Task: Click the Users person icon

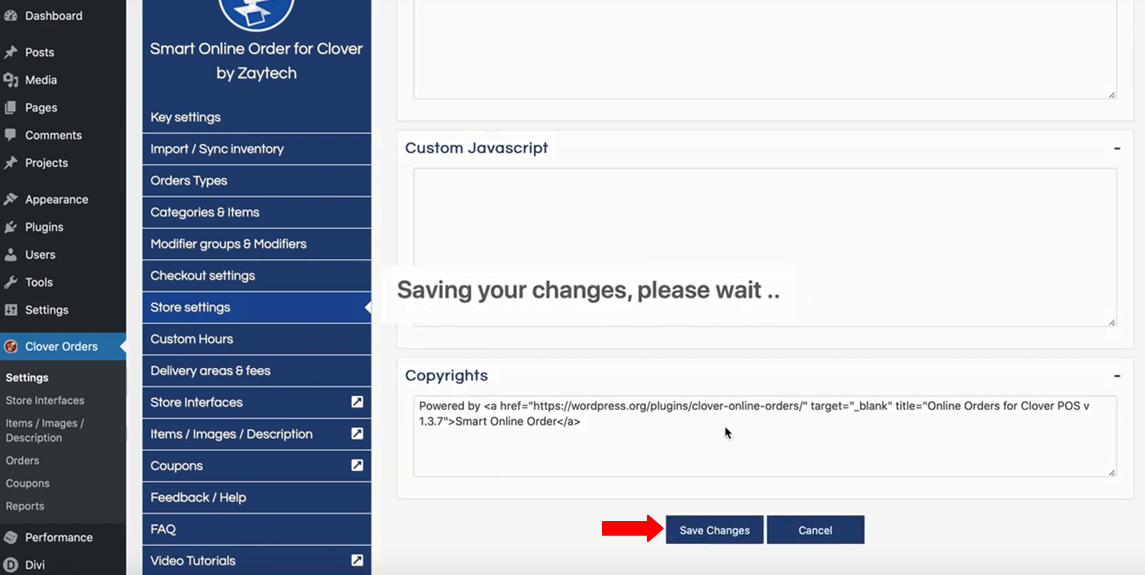Action: tap(10, 255)
